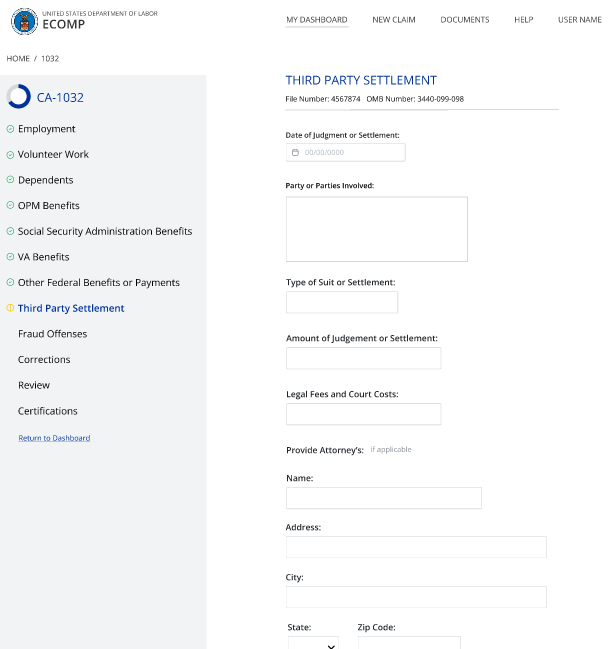Click the attorney Name input field

pos(383,498)
